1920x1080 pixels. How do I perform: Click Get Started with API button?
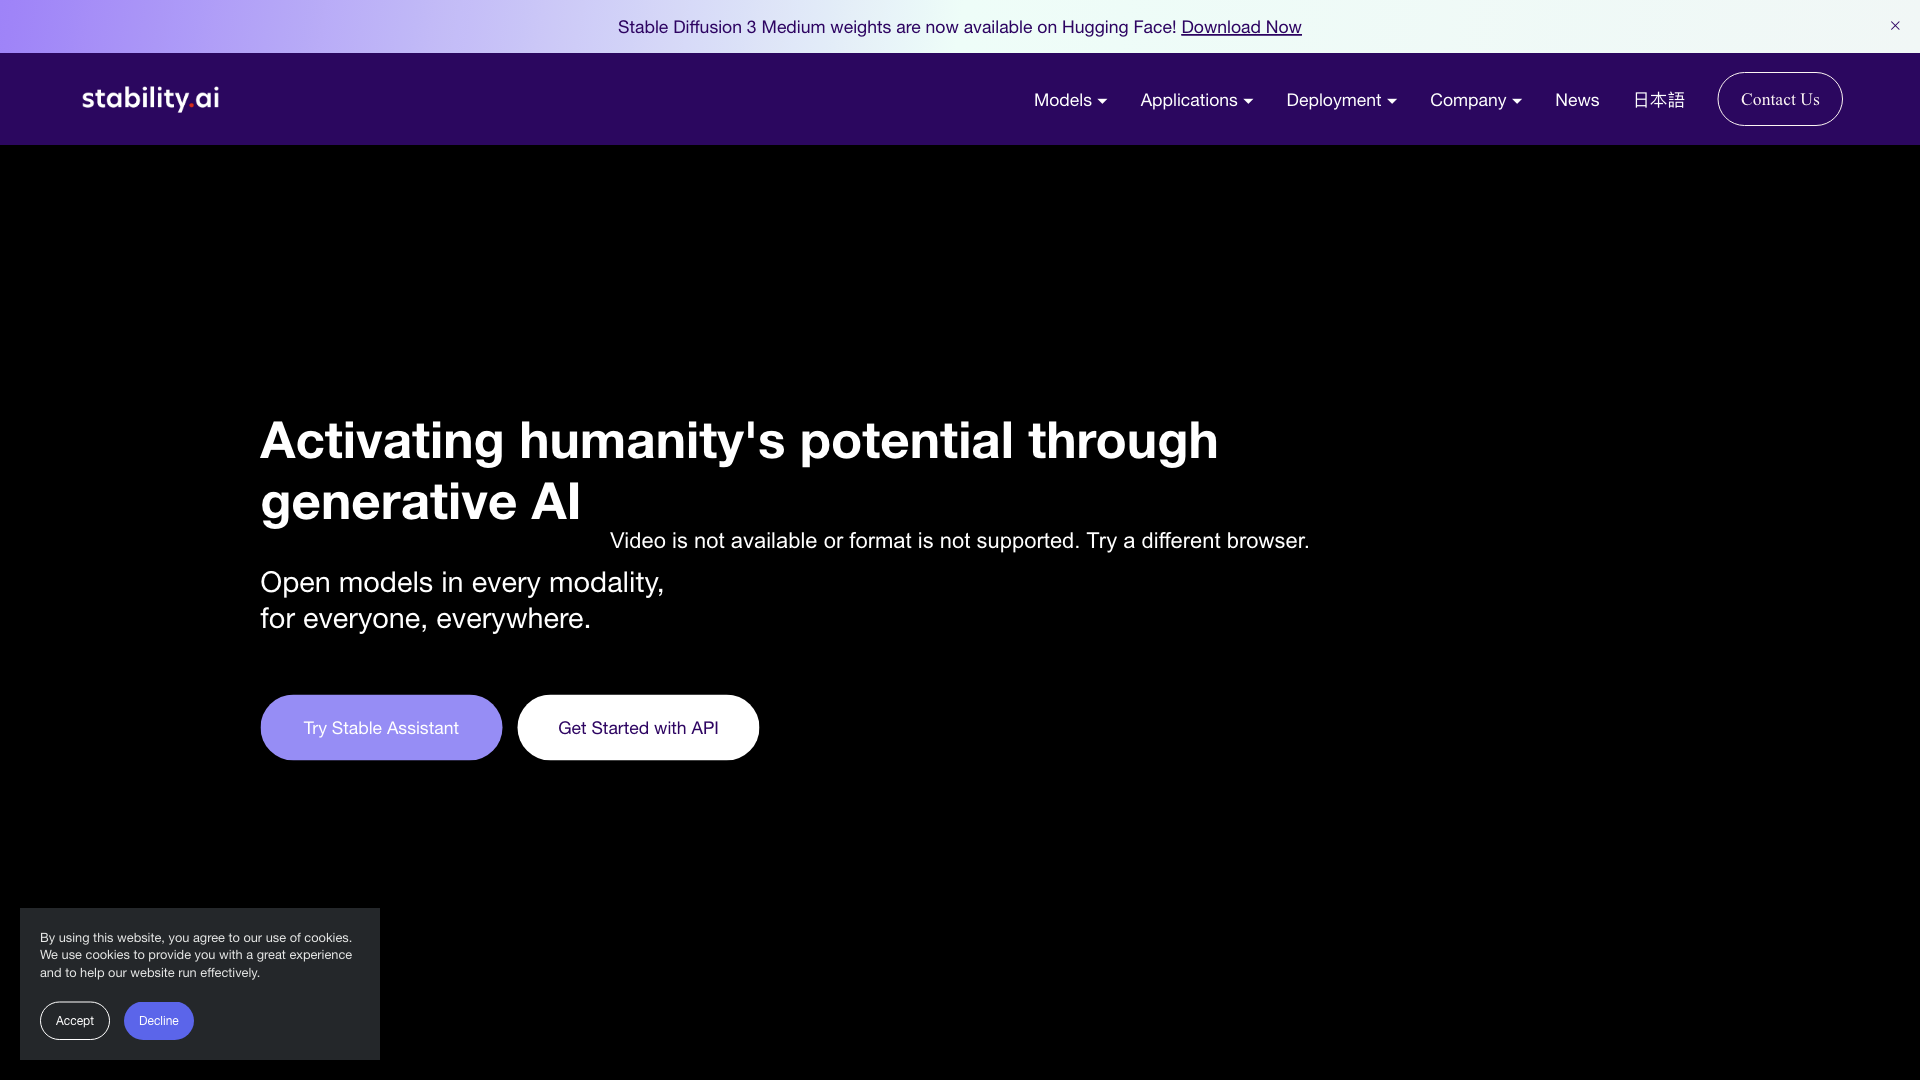(x=638, y=728)
